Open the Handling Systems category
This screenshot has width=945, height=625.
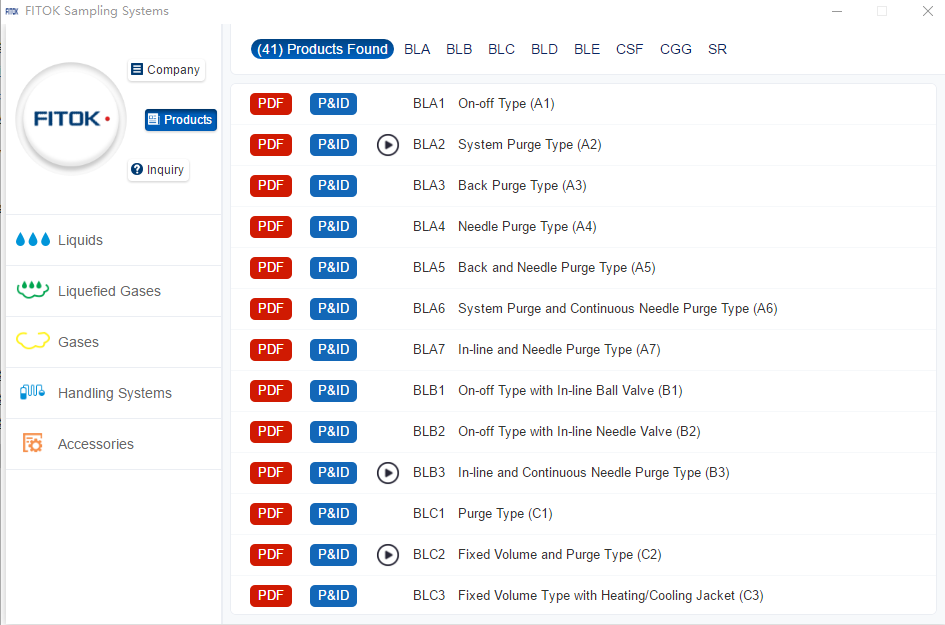tap(114, 393)
